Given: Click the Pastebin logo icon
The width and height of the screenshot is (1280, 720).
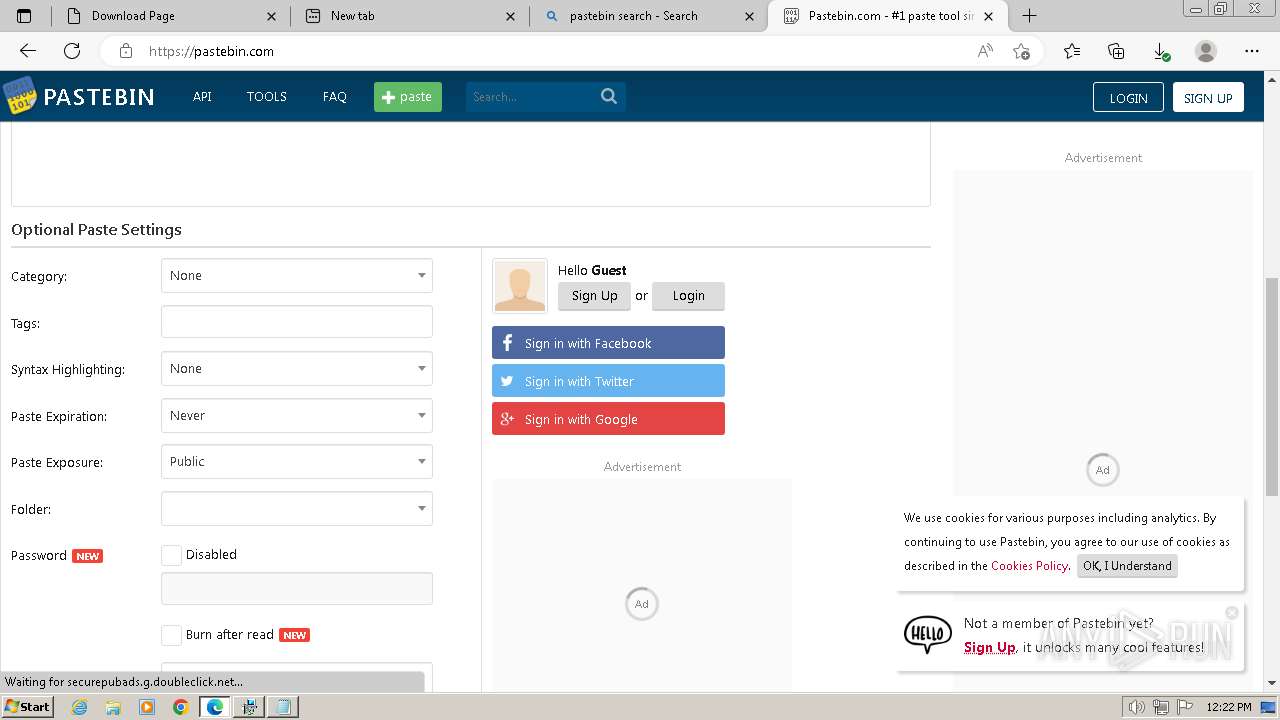Looking at the screenshot, I should coord(19,96).
